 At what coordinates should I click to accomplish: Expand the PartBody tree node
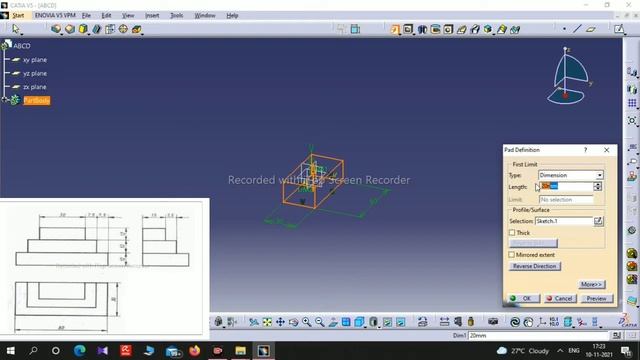pyautogui.click(x=4, y=100)
